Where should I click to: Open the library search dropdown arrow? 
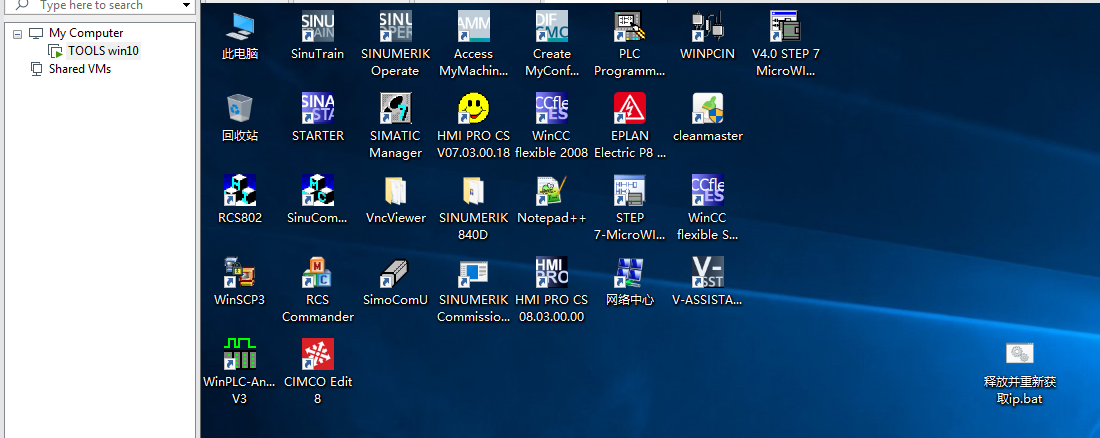coord(186,6)
